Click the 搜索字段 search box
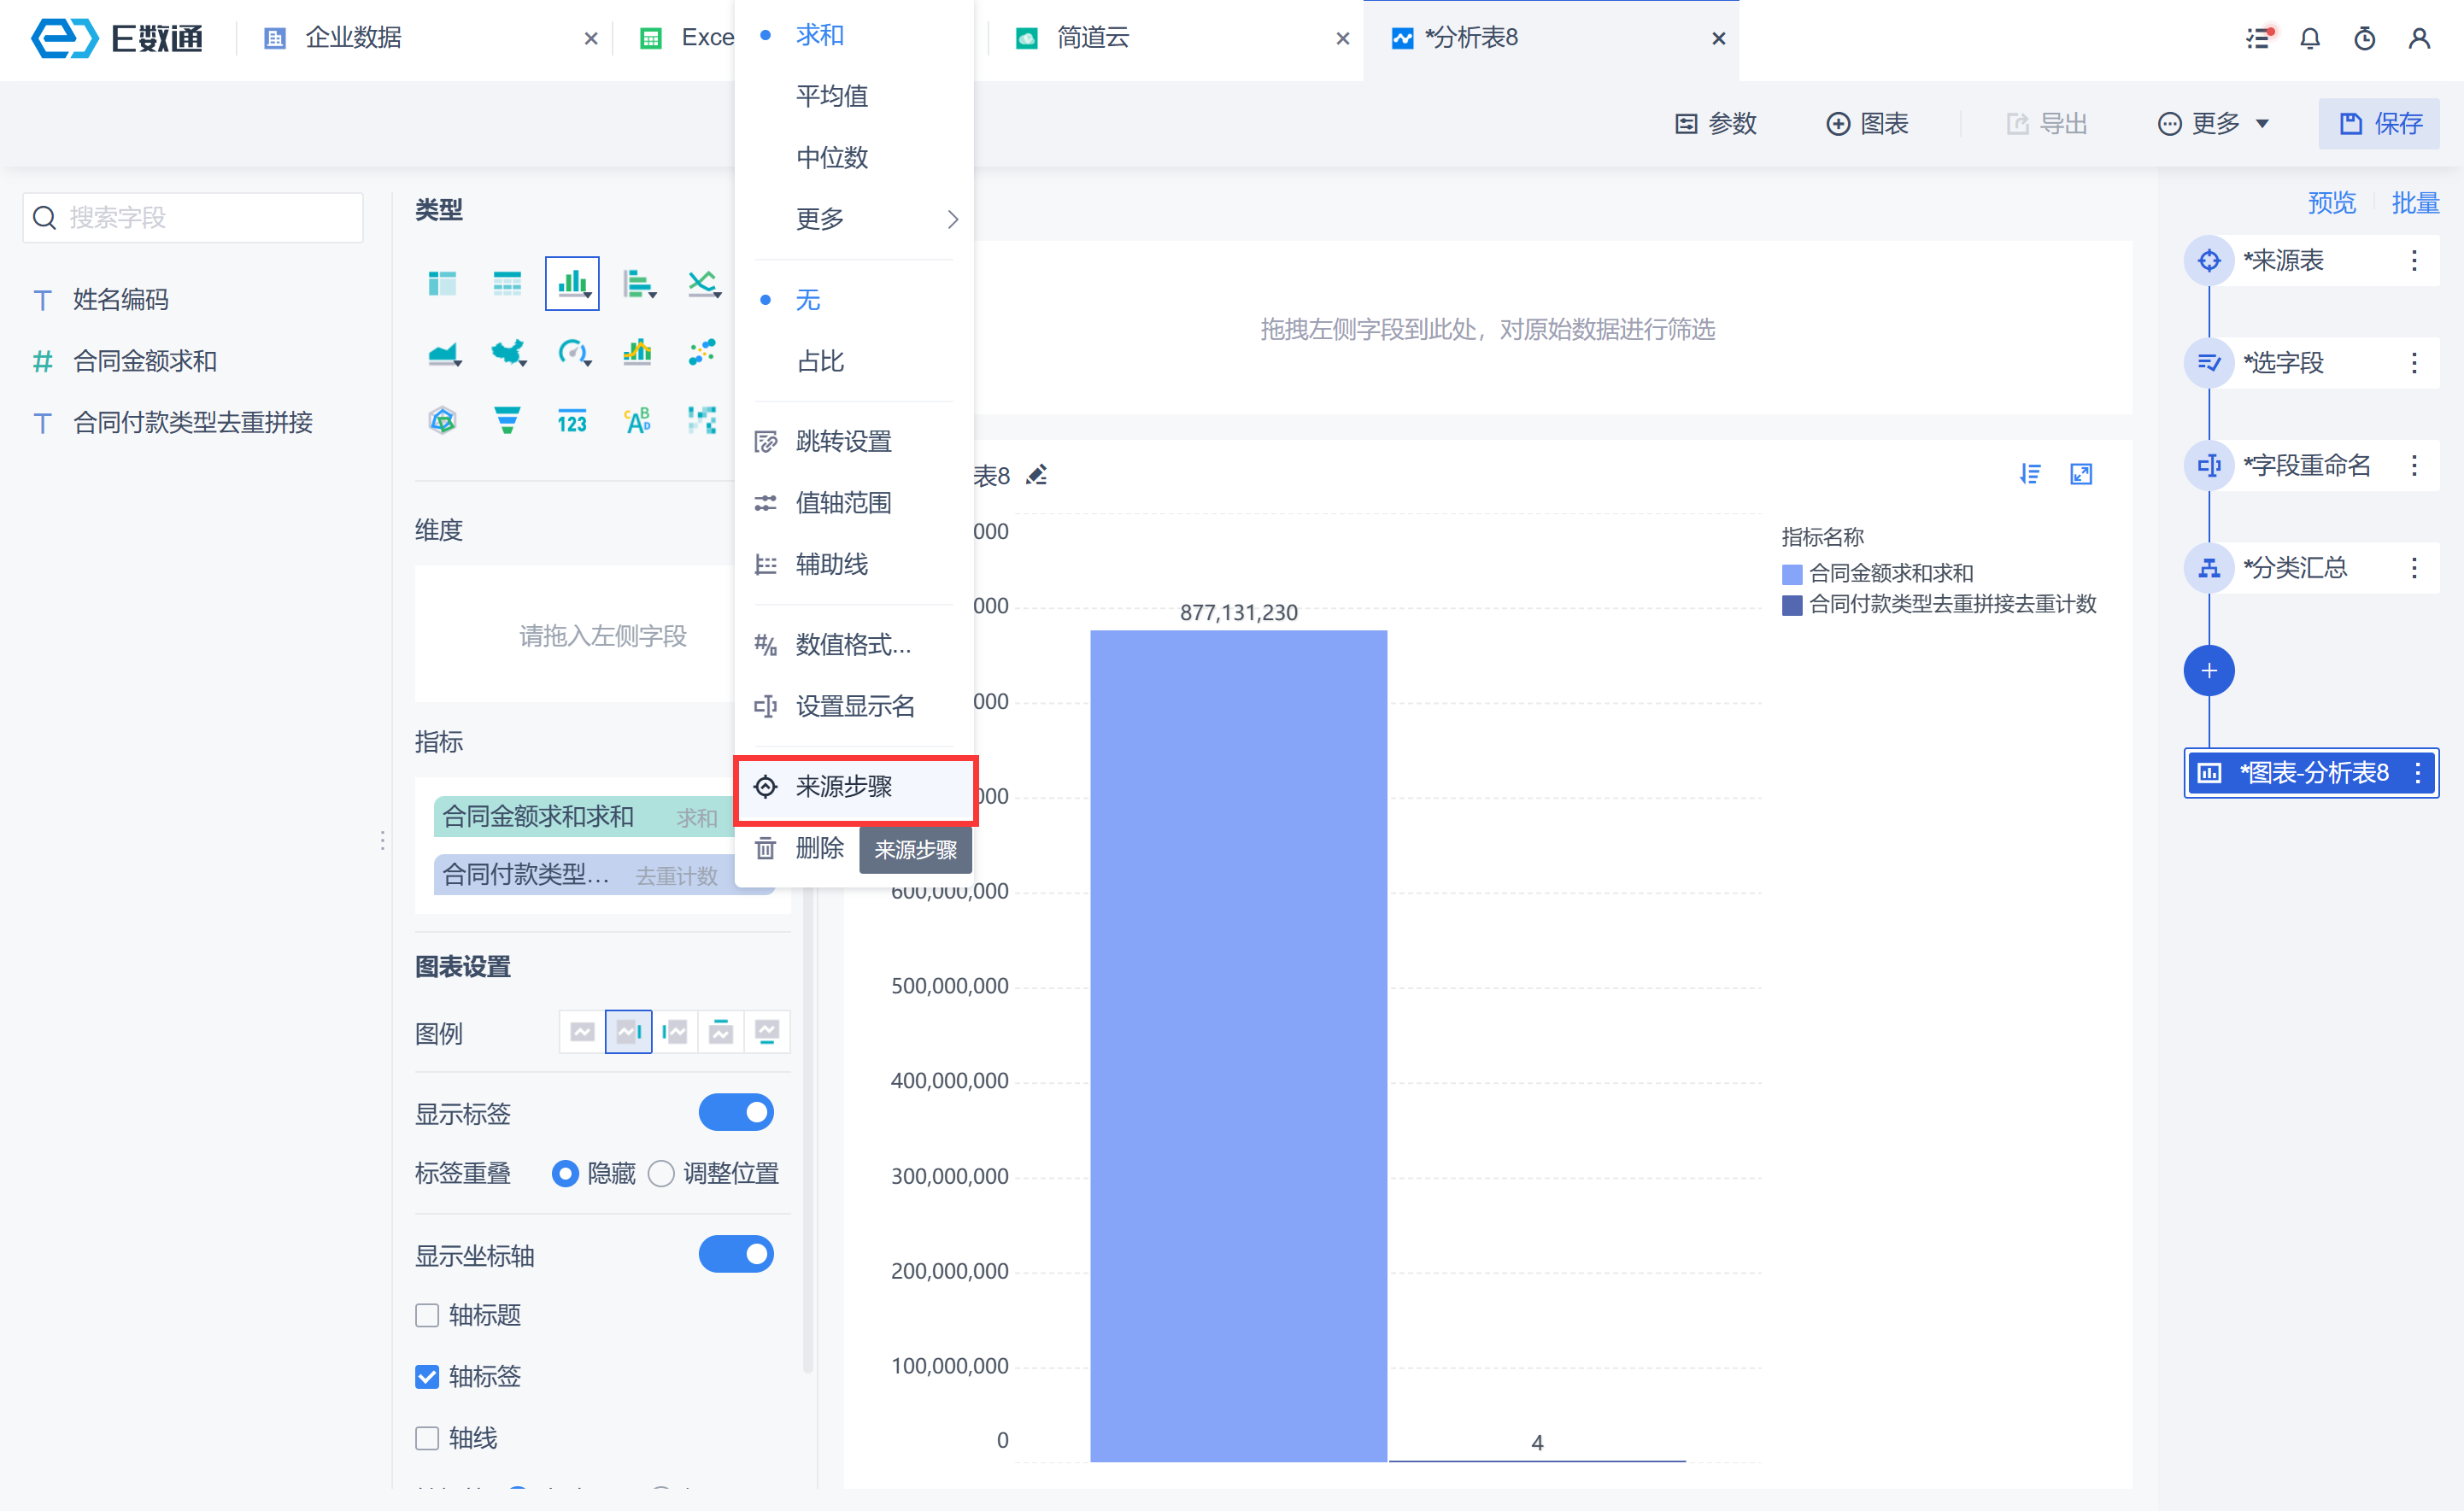 click(194, 217)
